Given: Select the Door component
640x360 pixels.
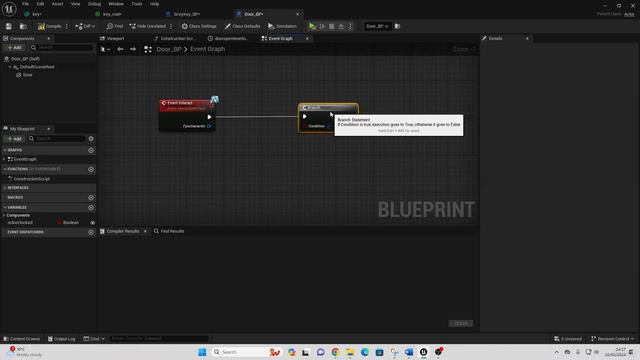Looking at the screenshot, I should pyautogui.click(x=27, y=75).
